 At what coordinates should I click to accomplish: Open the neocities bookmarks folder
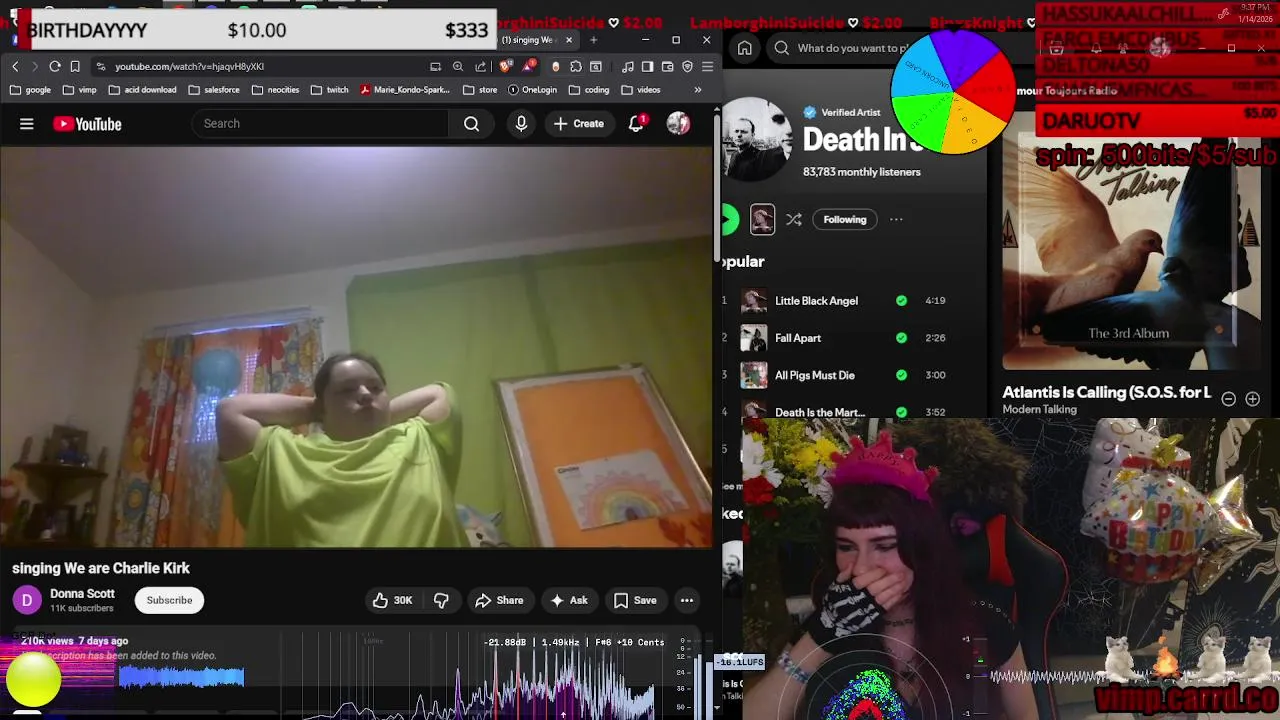275,90
